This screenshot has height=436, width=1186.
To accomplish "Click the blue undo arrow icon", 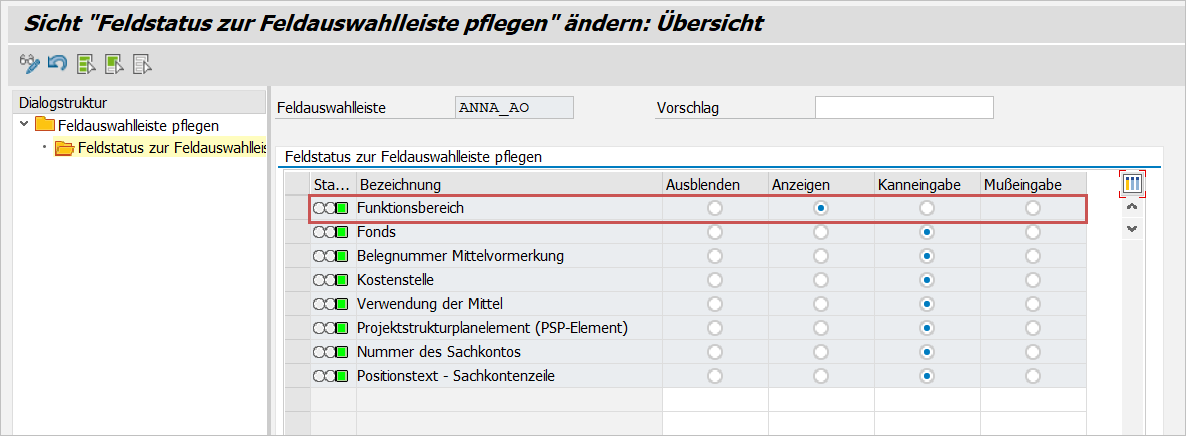I will click(x=57, y=65).
